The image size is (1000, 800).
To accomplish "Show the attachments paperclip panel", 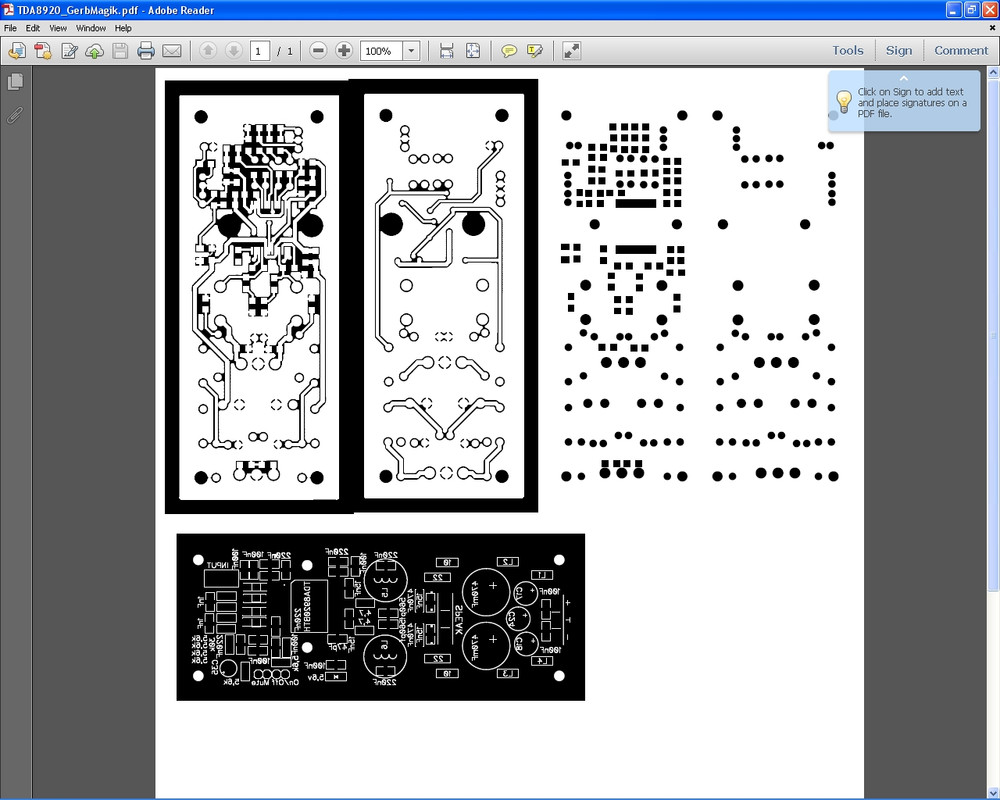I will [x=15, y=115].
